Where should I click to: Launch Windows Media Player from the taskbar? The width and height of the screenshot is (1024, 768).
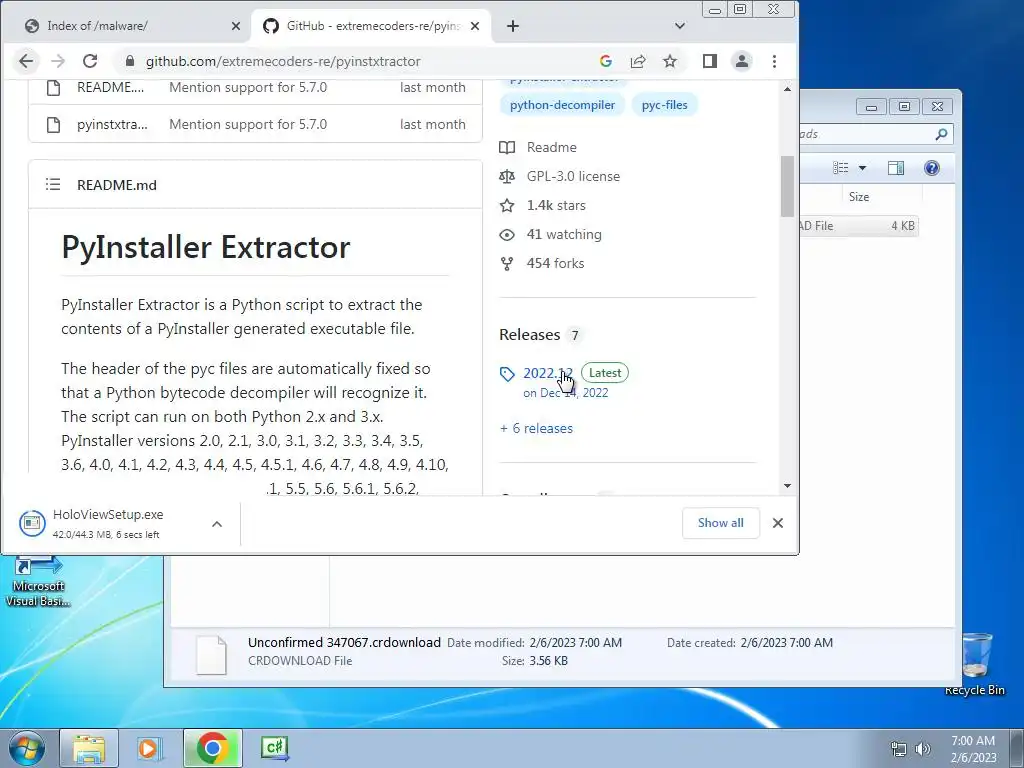(x=150, y=748)
